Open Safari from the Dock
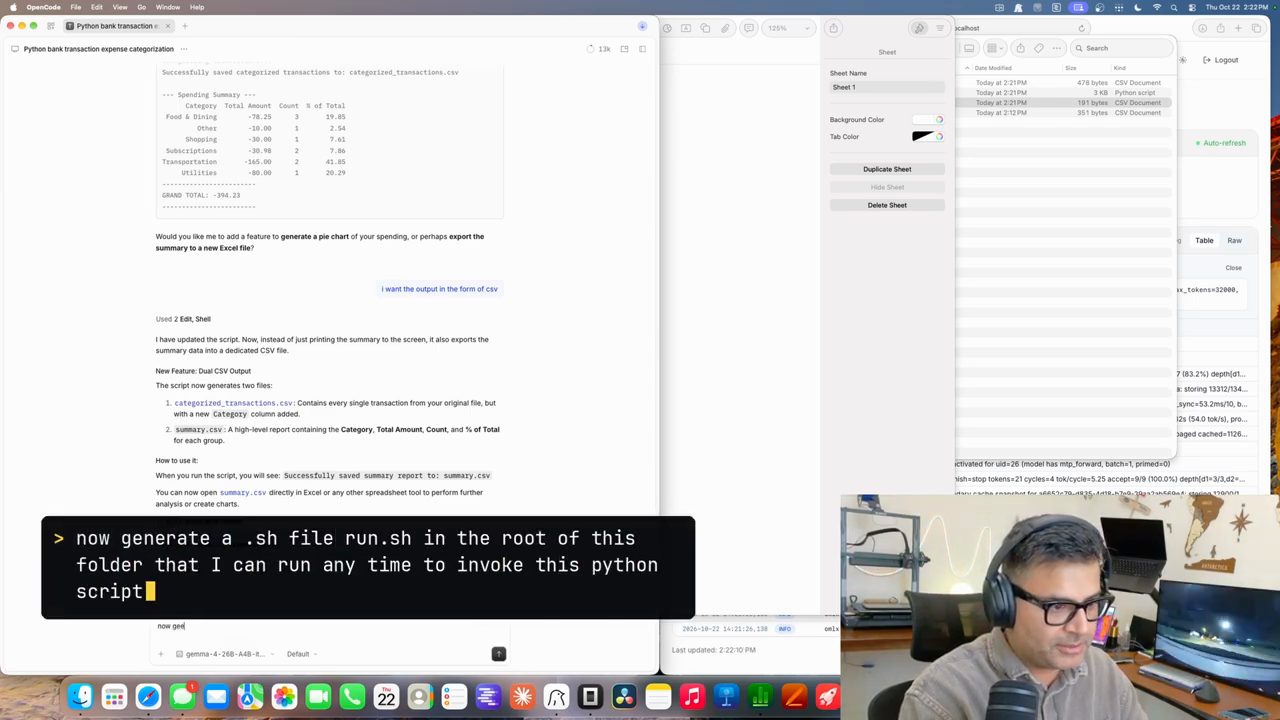 148,696
